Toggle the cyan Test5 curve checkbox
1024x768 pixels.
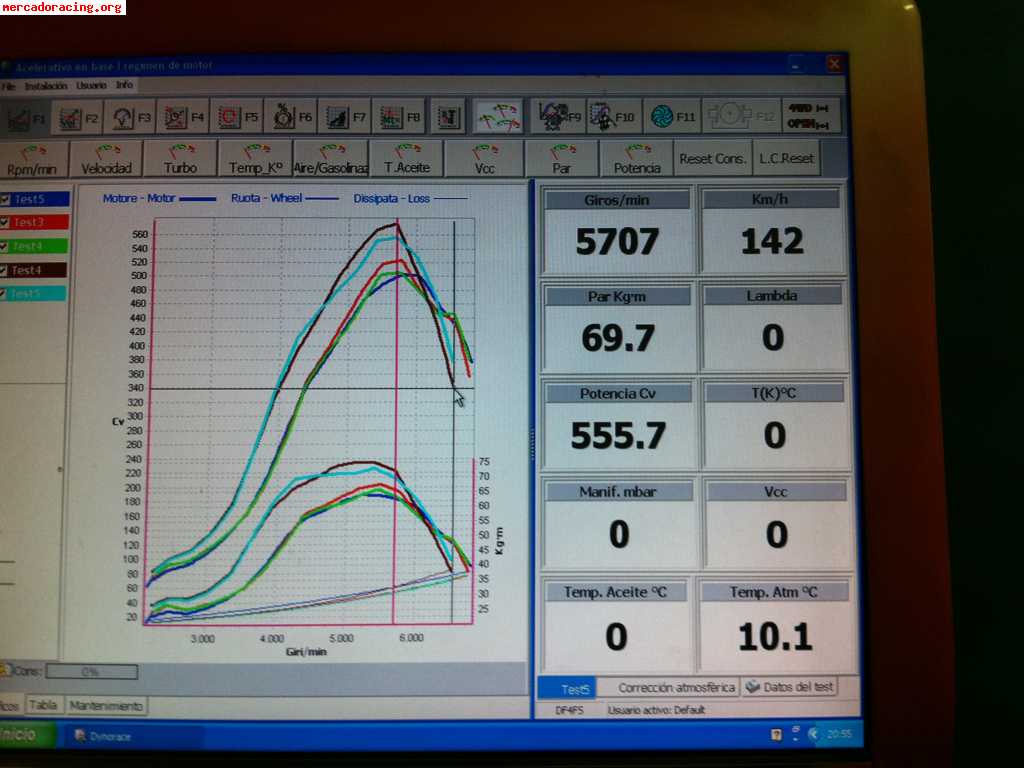pyautogui.click(x=6, y=294)
